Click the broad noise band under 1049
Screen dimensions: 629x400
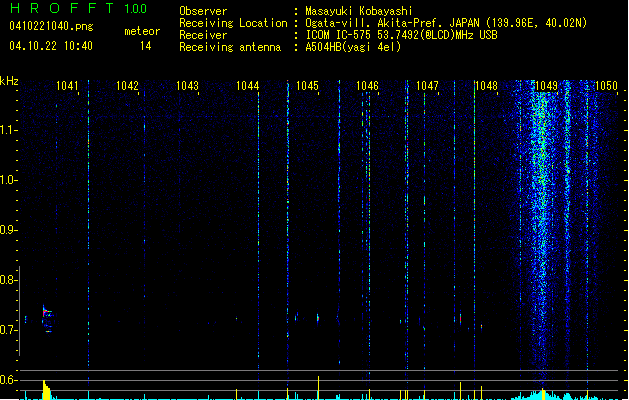point(542,233)
